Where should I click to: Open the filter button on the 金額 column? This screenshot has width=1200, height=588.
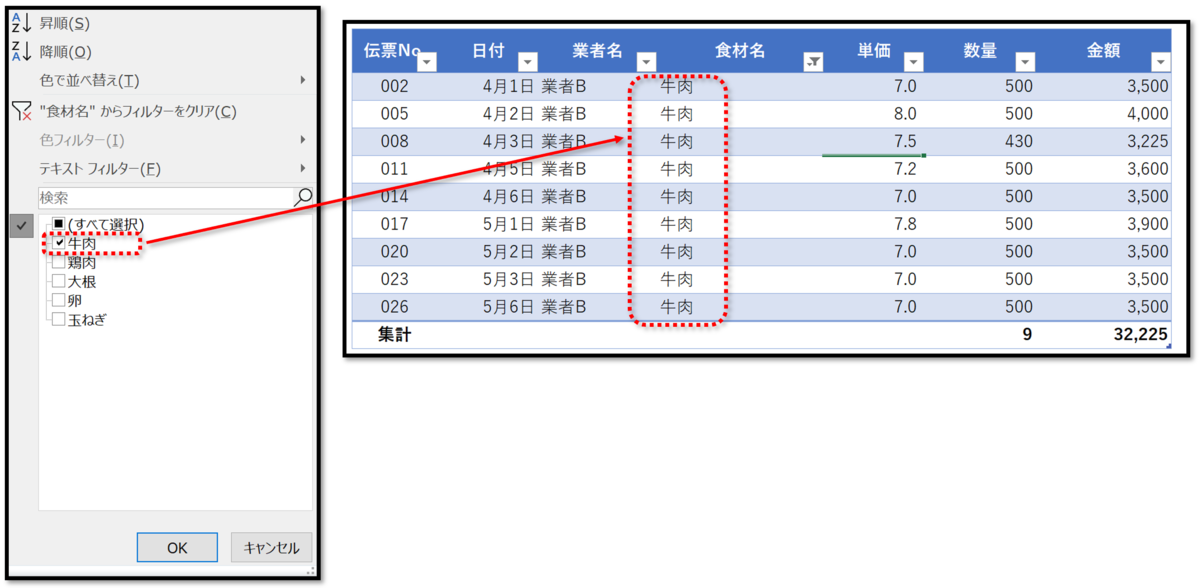(x=1160, y=61)
